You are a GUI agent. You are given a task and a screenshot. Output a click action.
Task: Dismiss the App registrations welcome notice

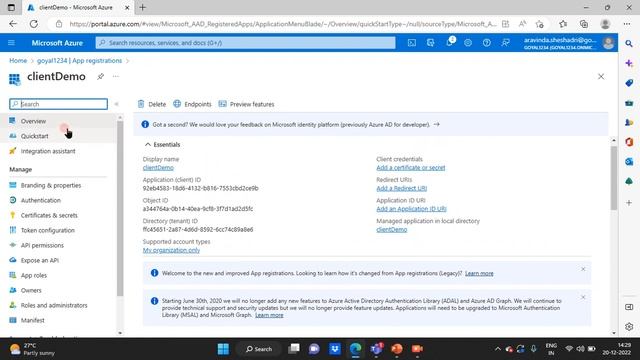click(x=583, y=269)
